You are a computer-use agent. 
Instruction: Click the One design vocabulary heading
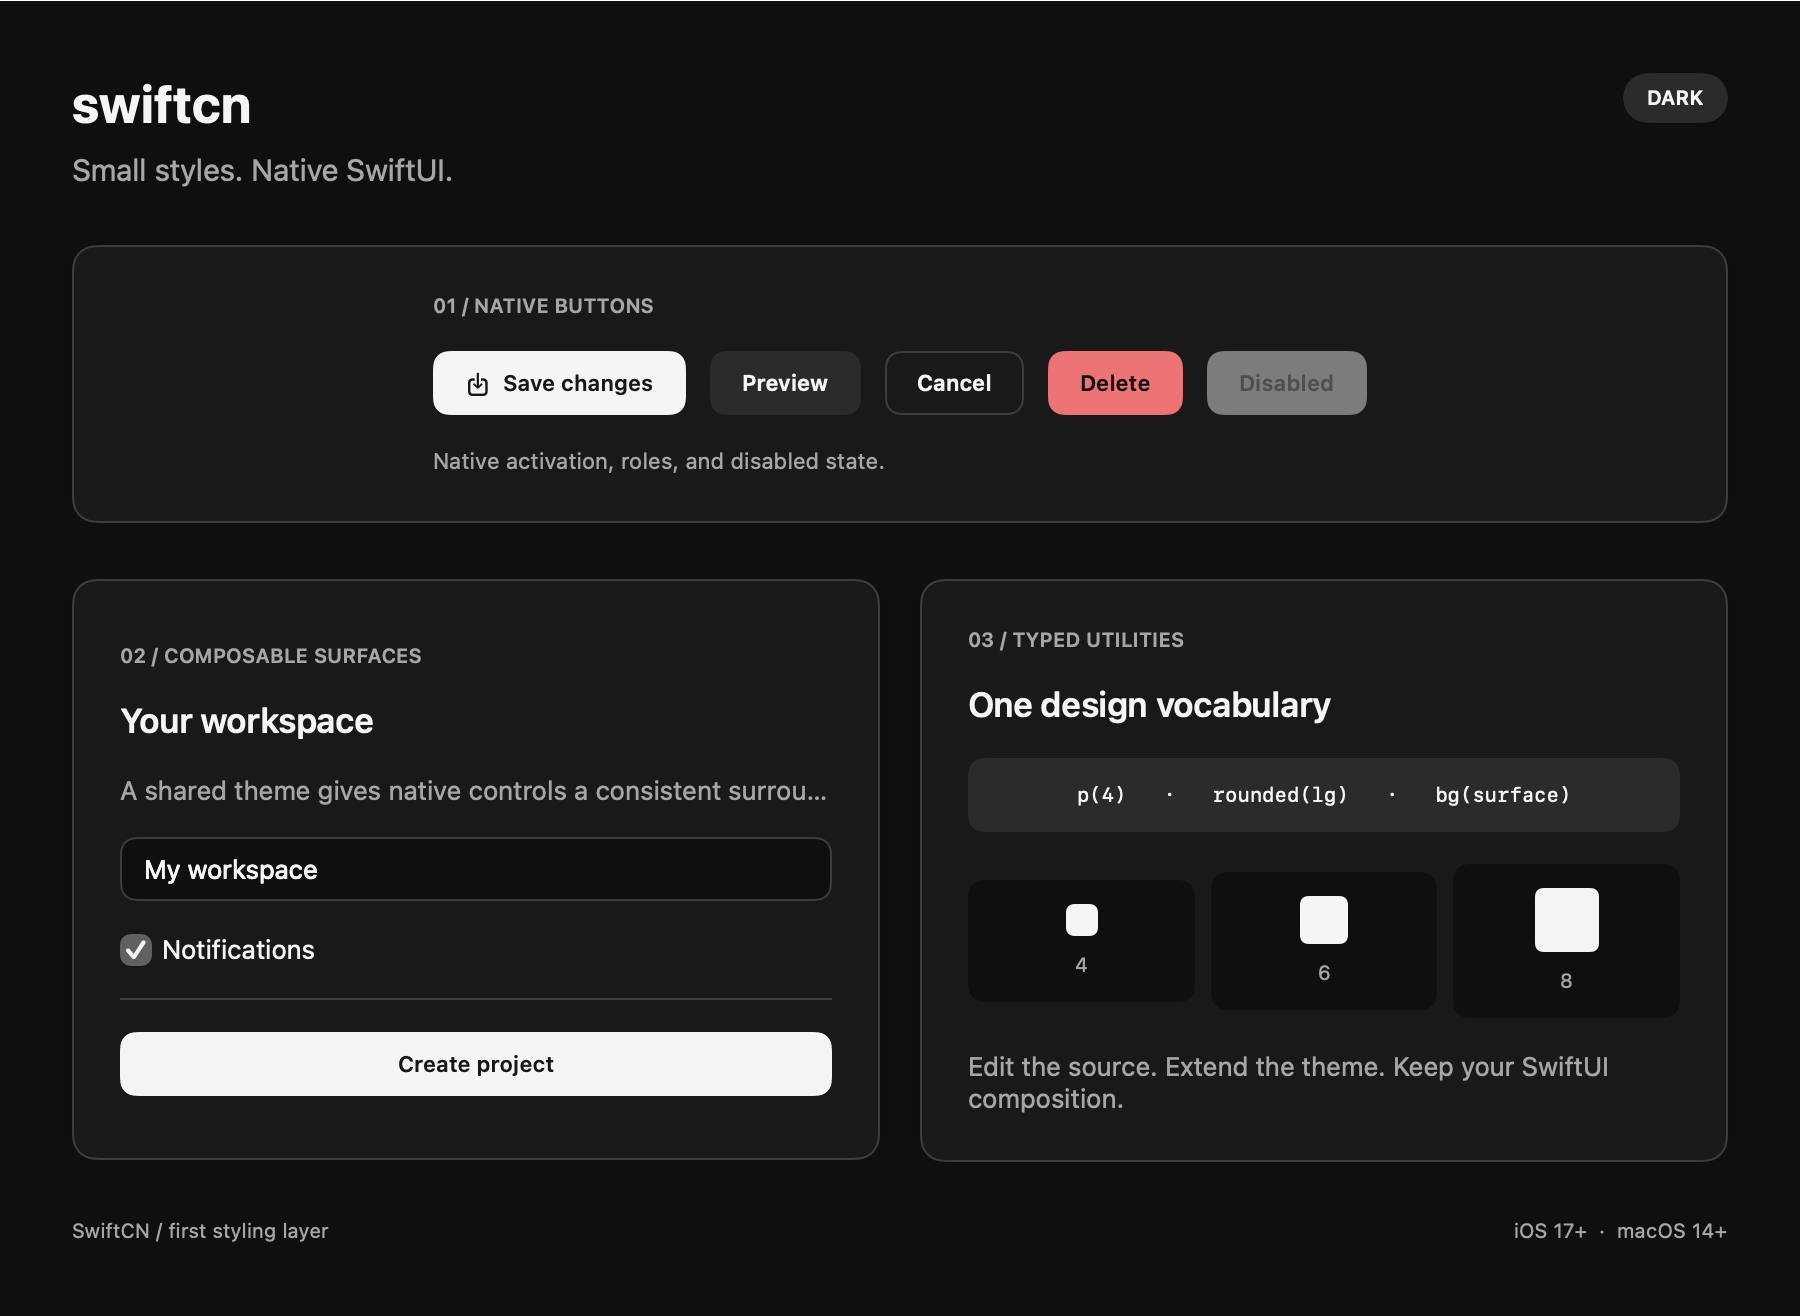pyautogui.click(x=1149, y=705)
